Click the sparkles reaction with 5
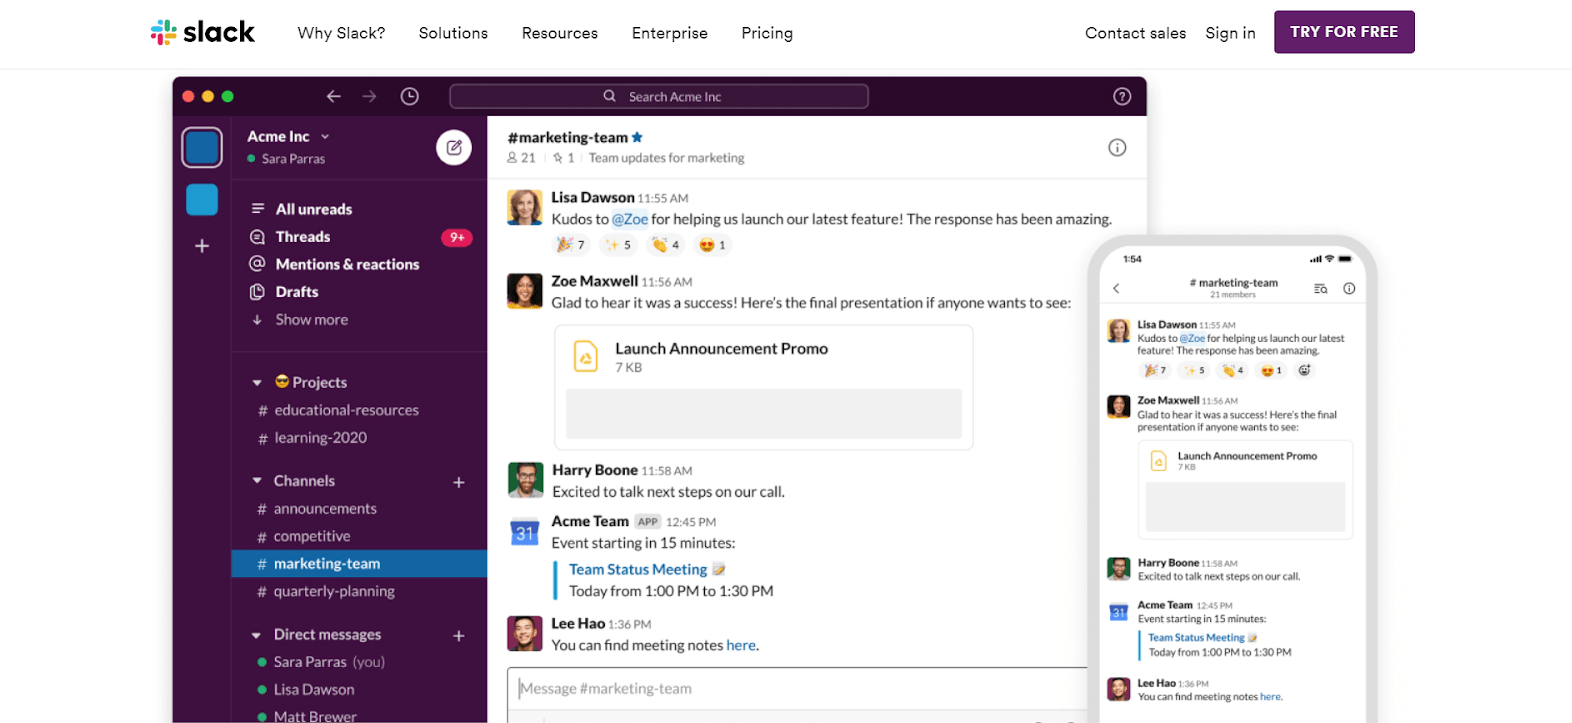 coord(618,245)
